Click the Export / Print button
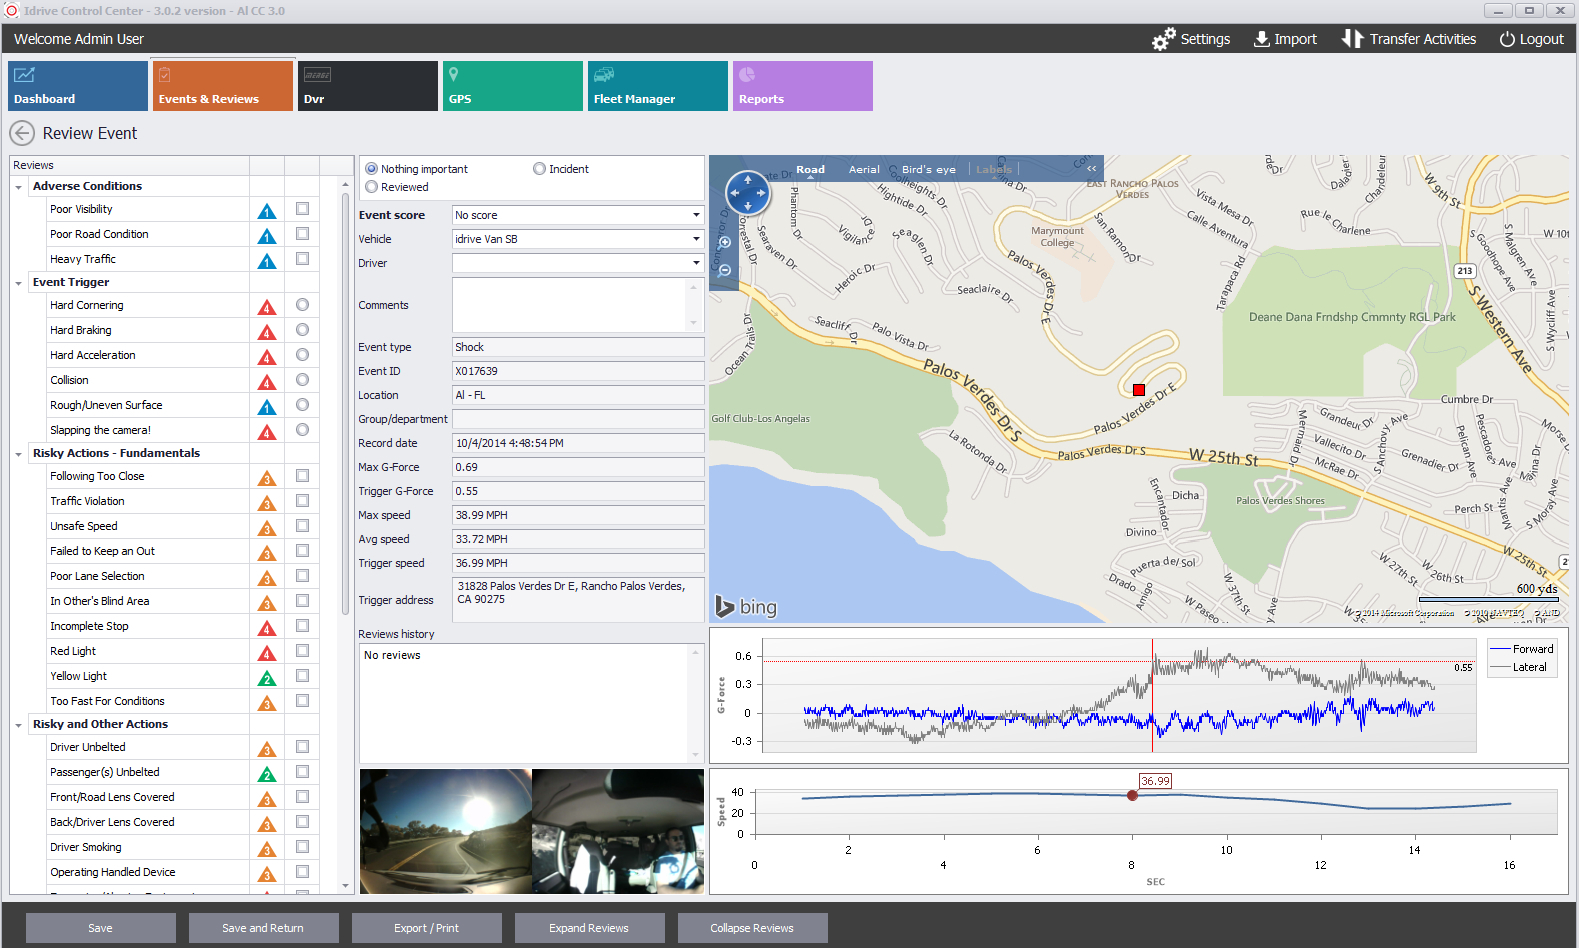The width and height of the screenshot is (1579, 948). point(426,928)
